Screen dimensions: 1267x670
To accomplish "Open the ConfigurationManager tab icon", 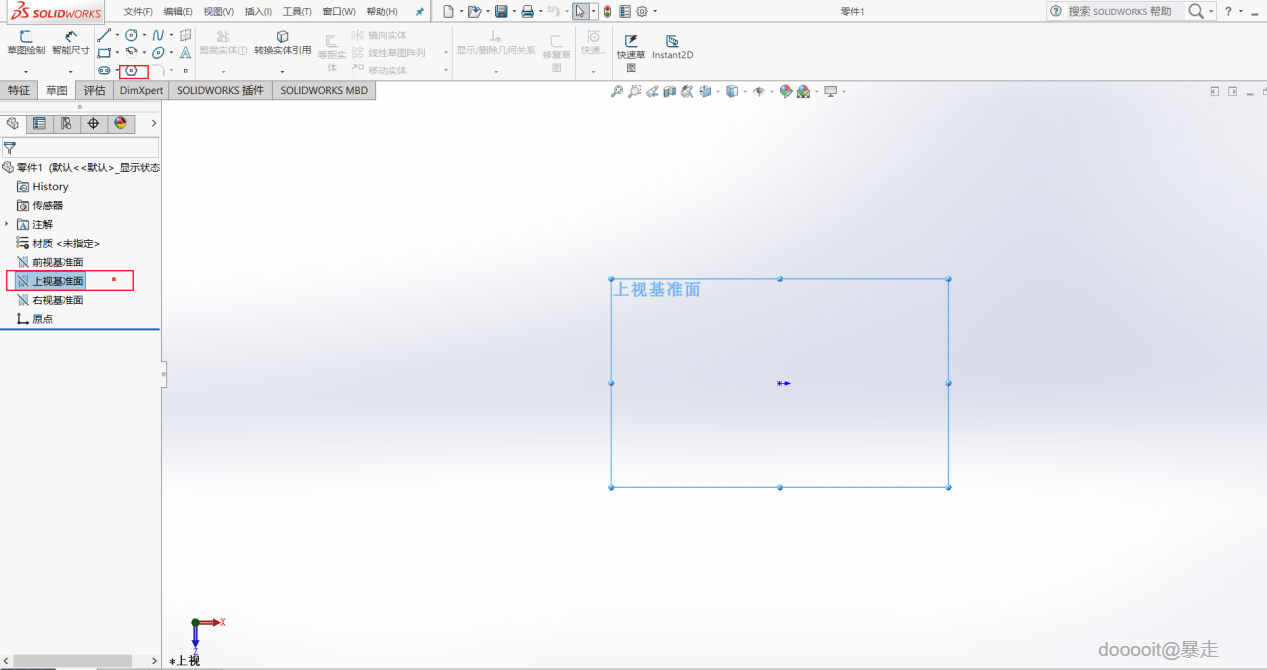I will tap(66, 123).
